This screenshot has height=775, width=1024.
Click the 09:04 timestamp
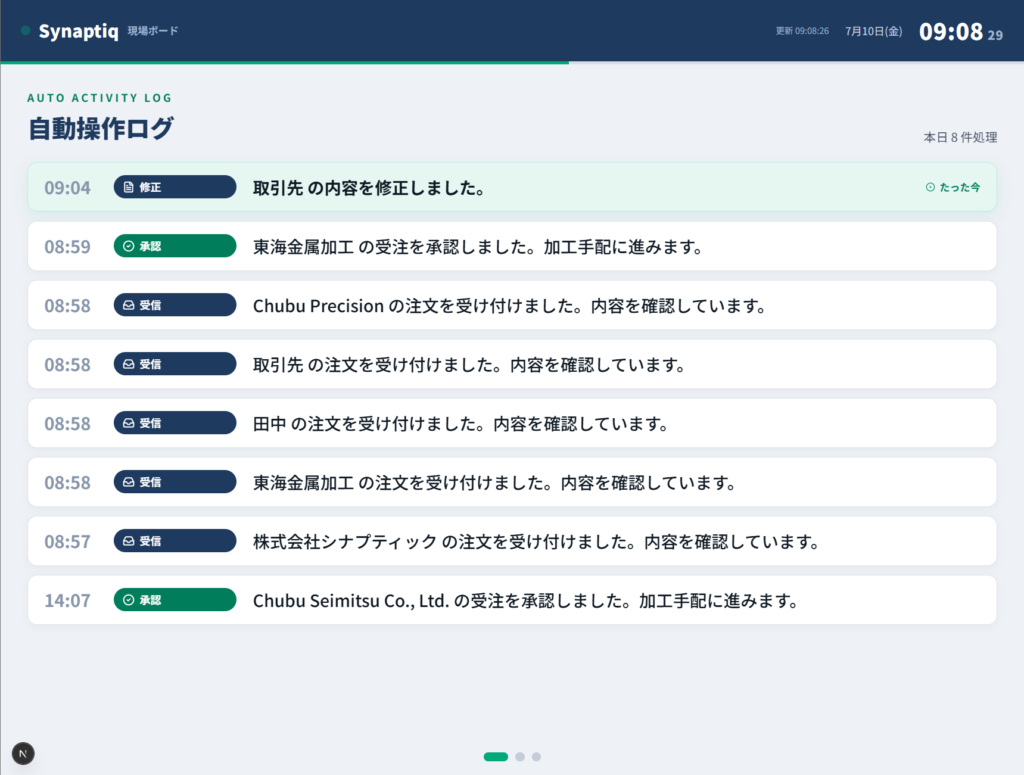tap(67, 188)
